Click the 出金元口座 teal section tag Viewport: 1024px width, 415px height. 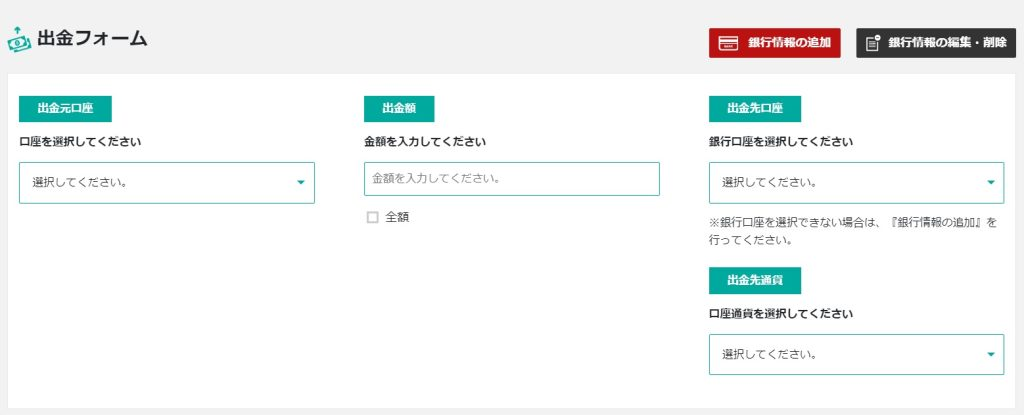(65, 108)
